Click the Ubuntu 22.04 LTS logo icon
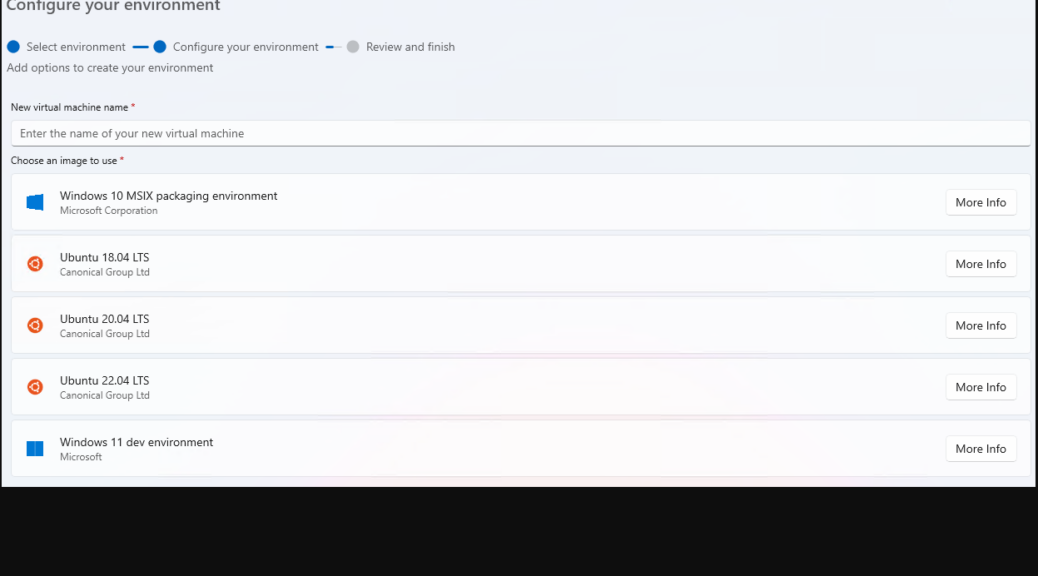This screenshot has width=1038, height=576. (x=35, y=387)
